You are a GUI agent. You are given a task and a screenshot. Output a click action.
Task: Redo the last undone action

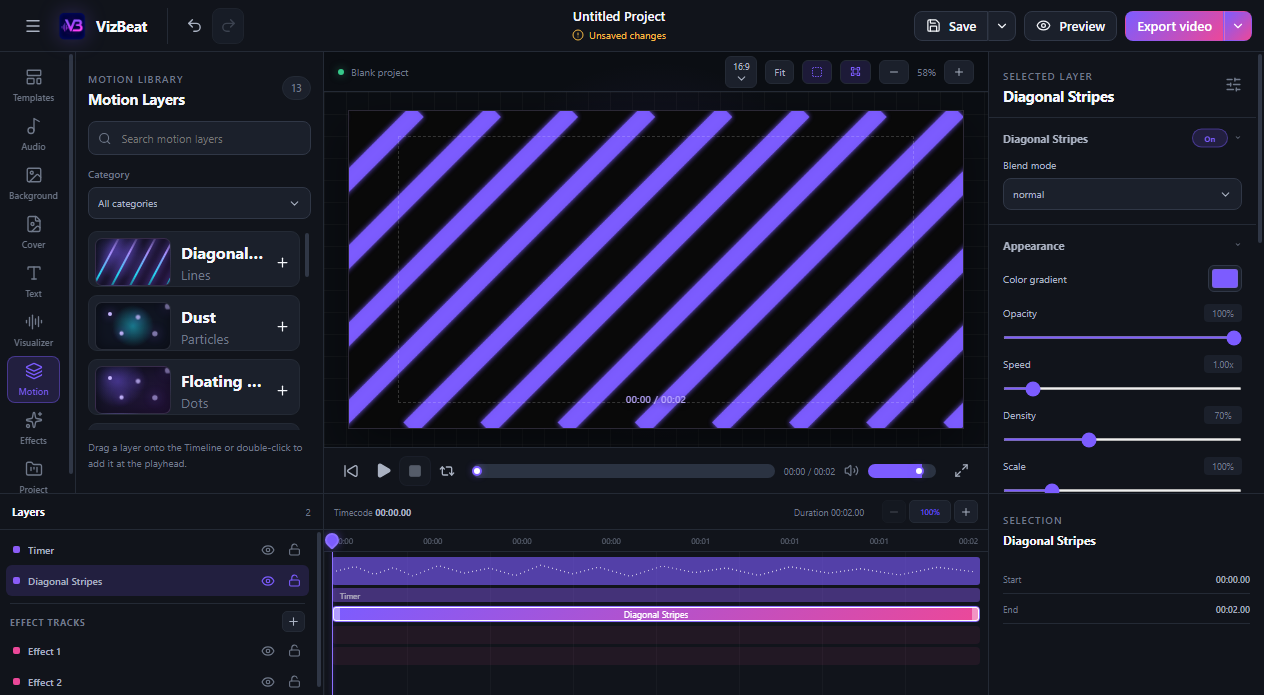click(228, 26)
